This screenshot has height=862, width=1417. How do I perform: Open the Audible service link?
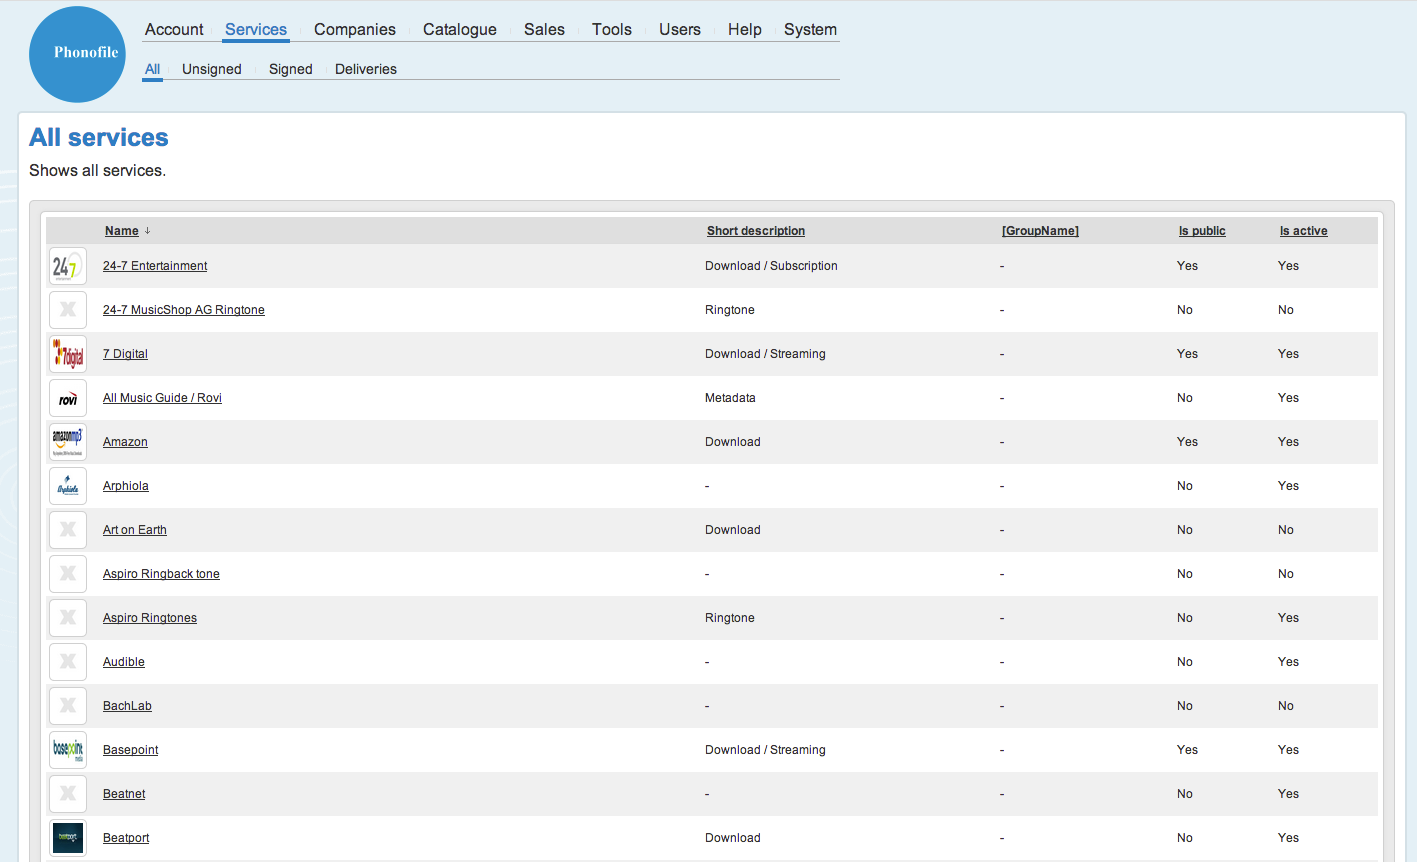click(124, 662)
